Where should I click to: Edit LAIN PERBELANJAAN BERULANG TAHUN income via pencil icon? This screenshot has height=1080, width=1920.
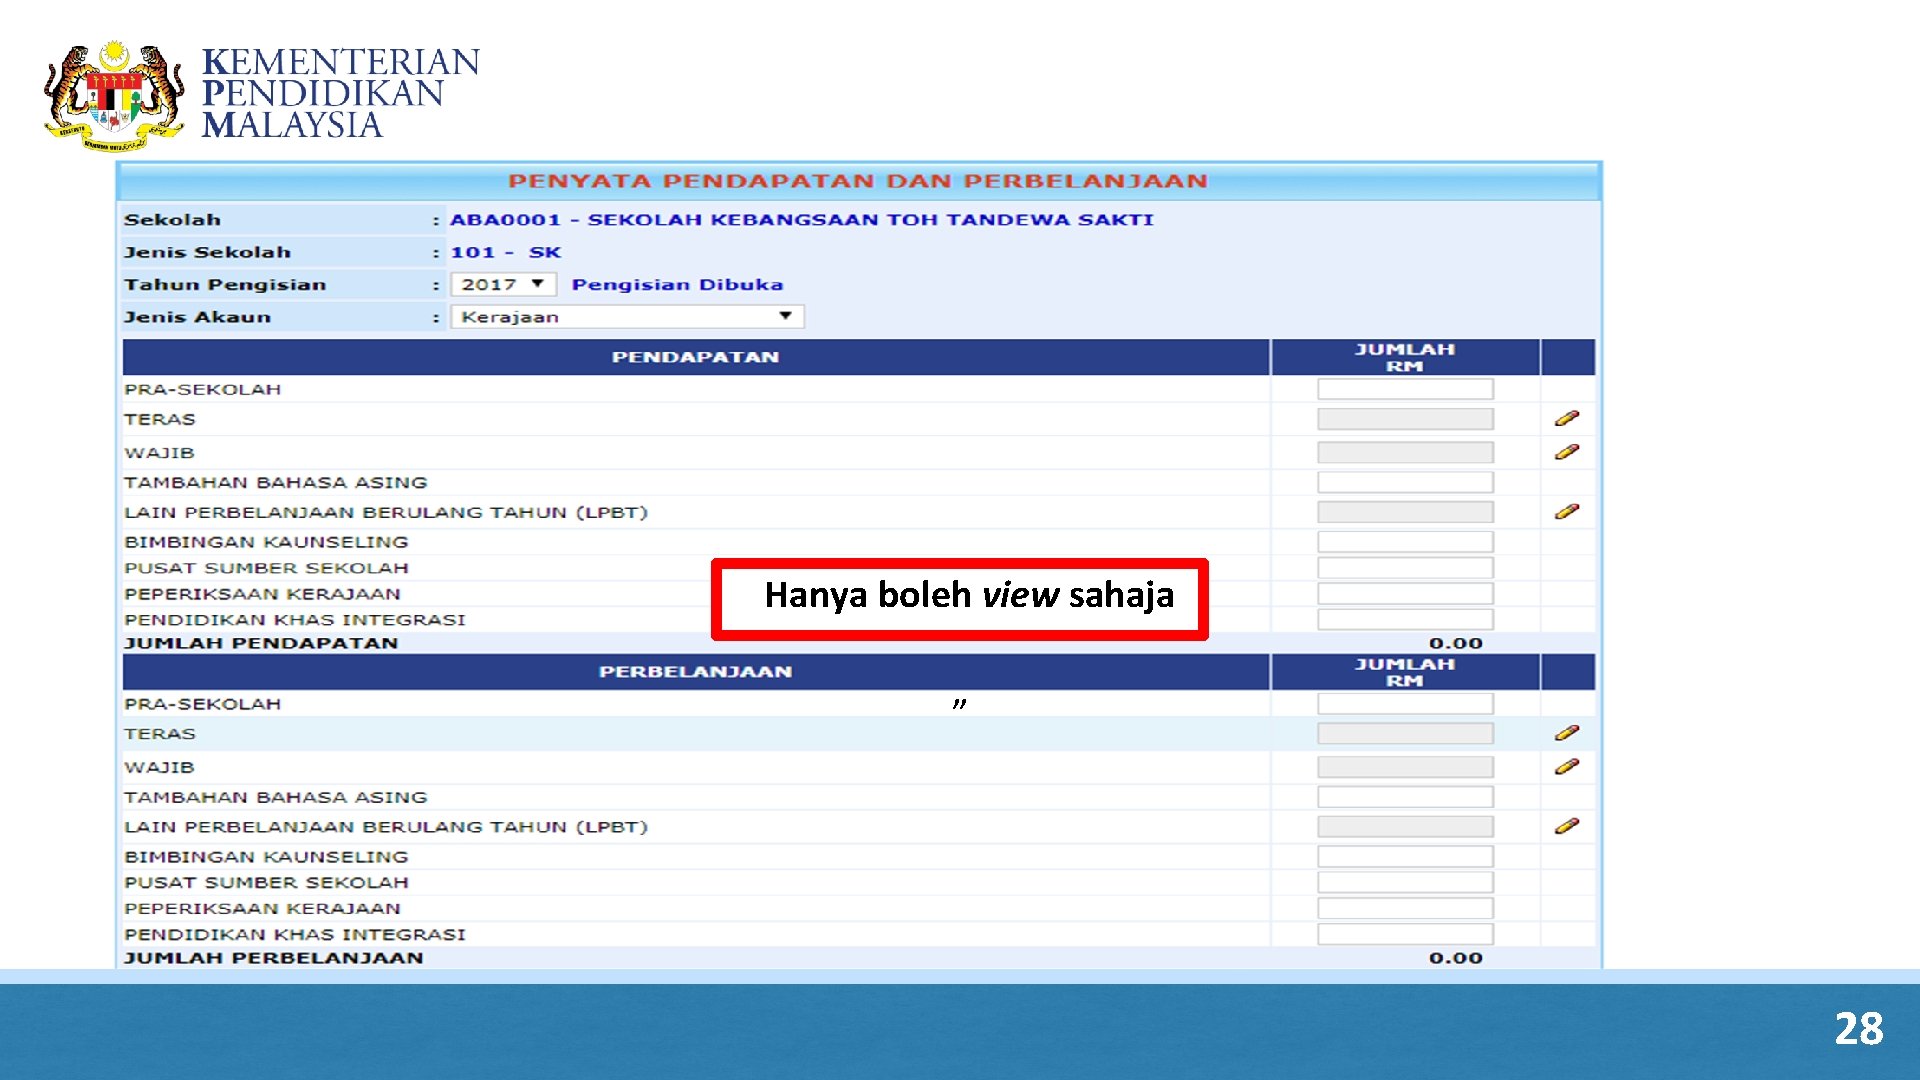tap(1566, 511)
